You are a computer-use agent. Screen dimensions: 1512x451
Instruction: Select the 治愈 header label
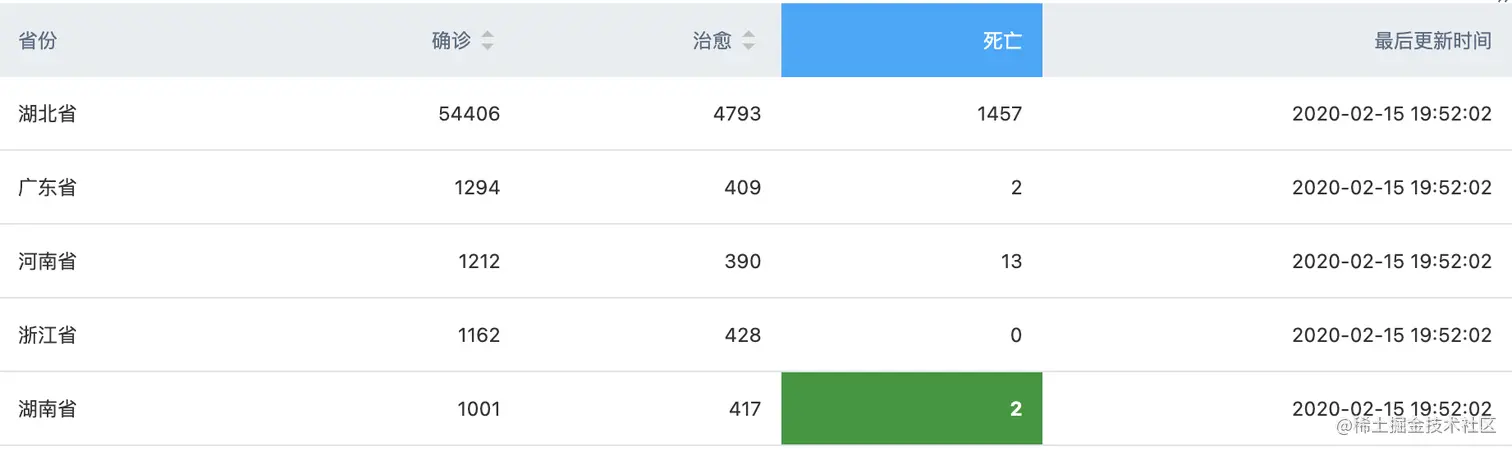[712, 41]
